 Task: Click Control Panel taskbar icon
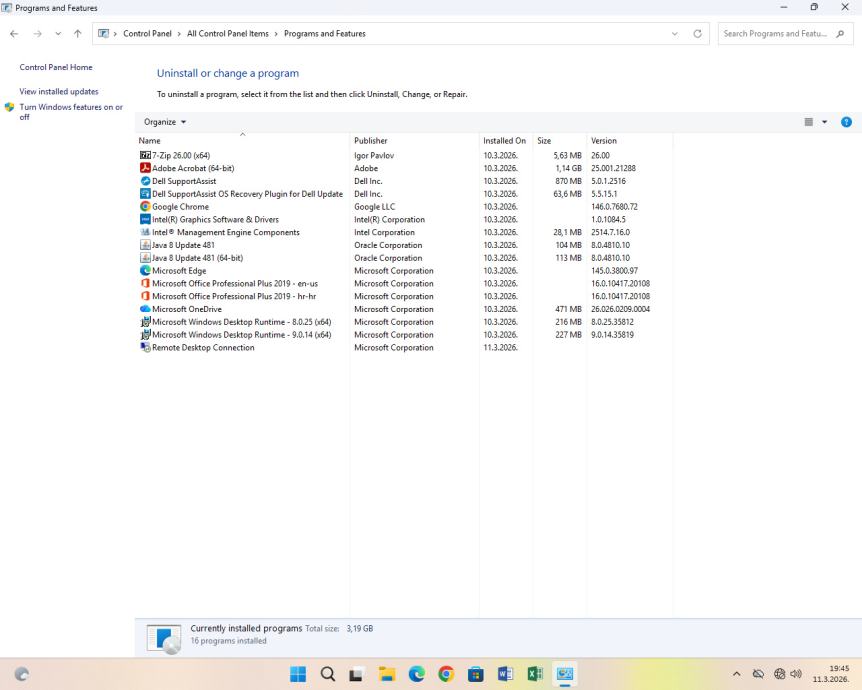point(565,674)
